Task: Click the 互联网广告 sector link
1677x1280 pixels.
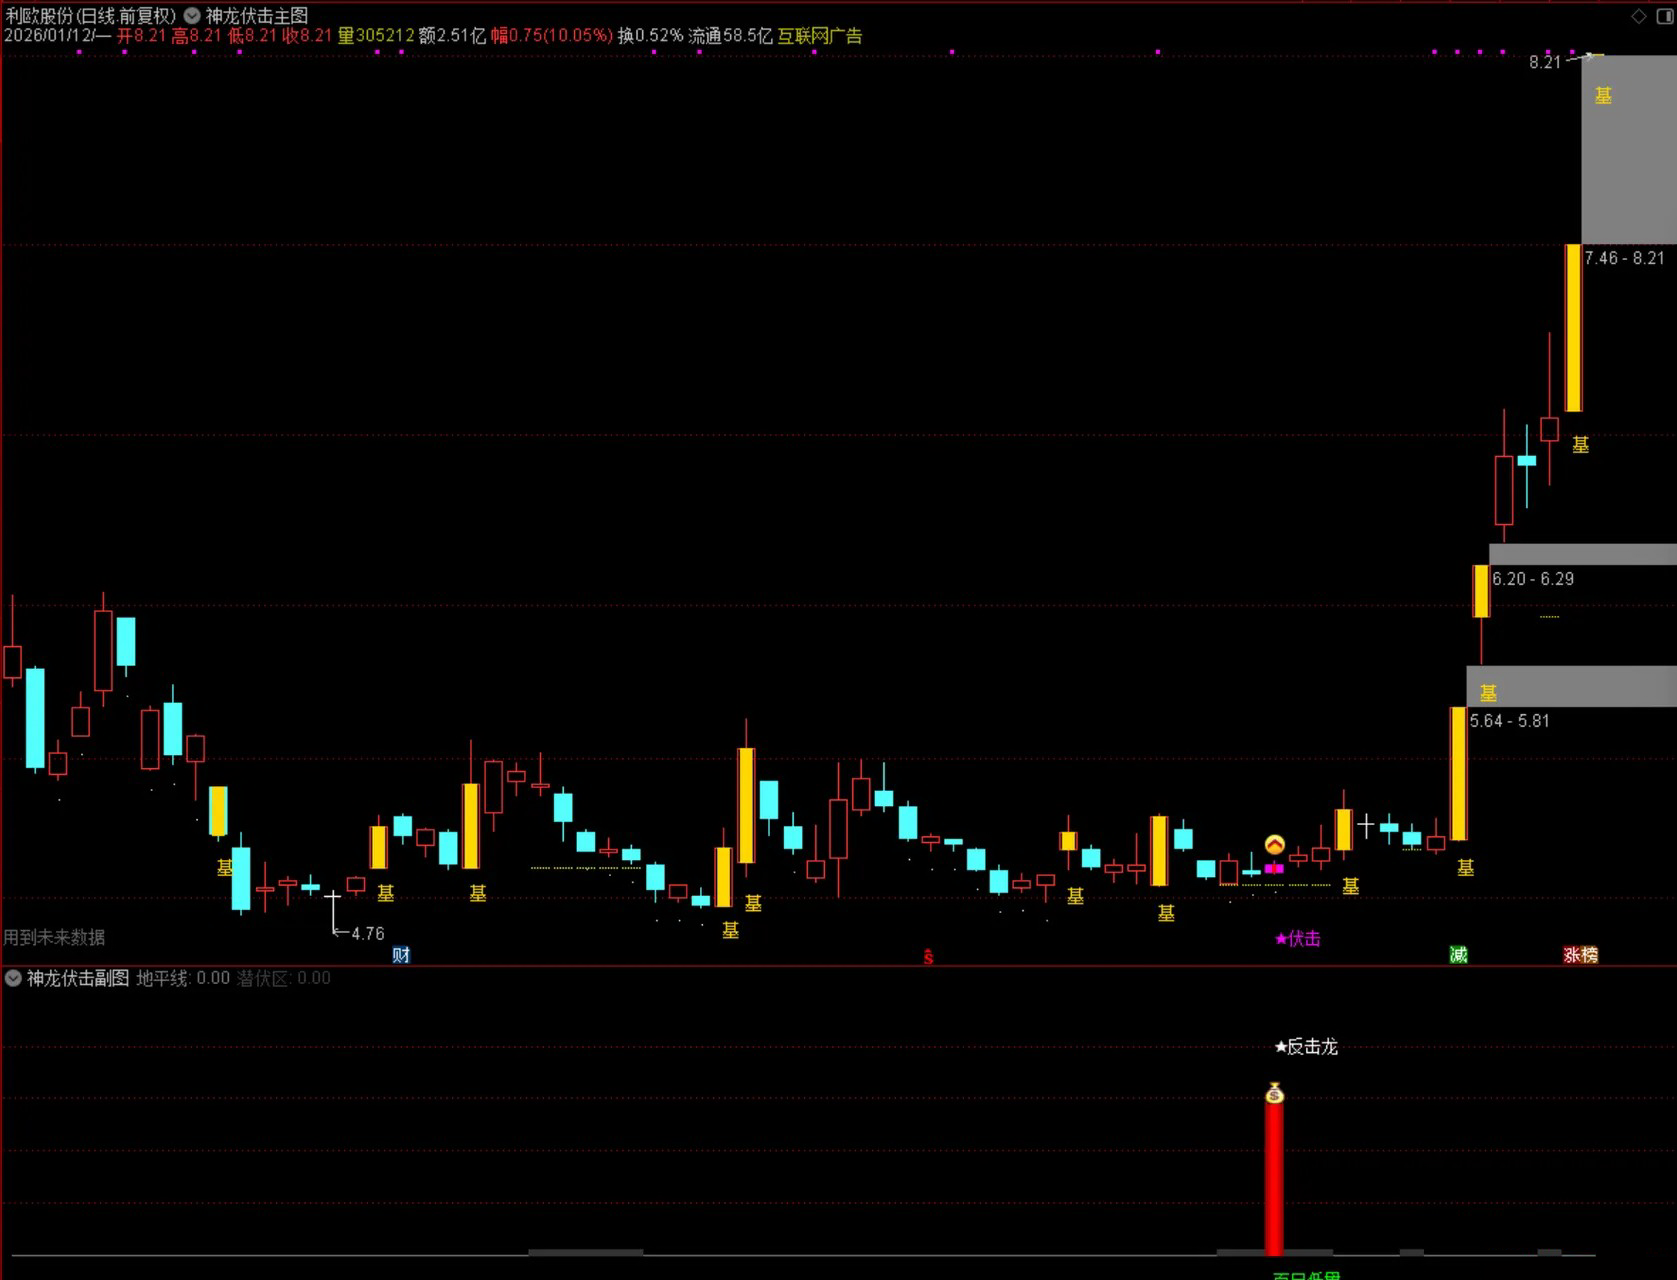Action: pos(820,36)
